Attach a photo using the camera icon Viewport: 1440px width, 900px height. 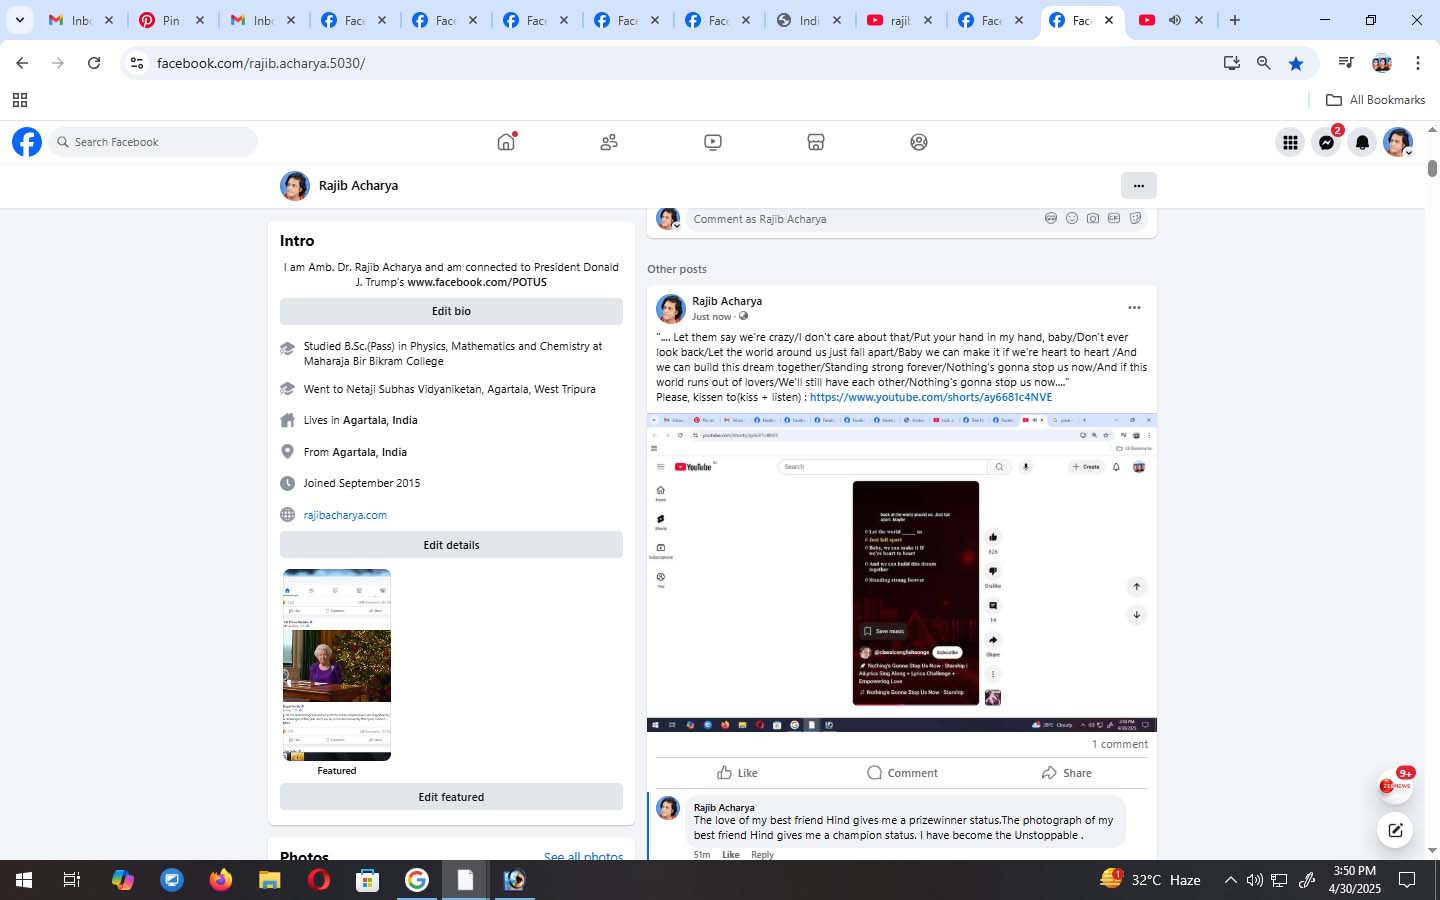coord(1093,218)
